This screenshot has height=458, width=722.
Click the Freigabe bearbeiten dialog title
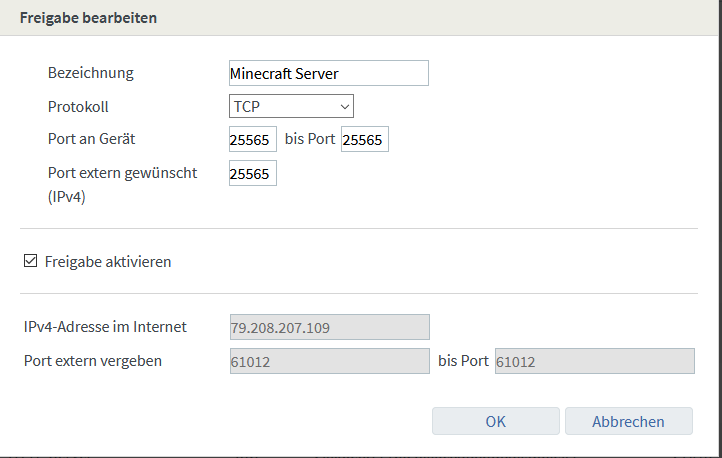click(88, 18)
